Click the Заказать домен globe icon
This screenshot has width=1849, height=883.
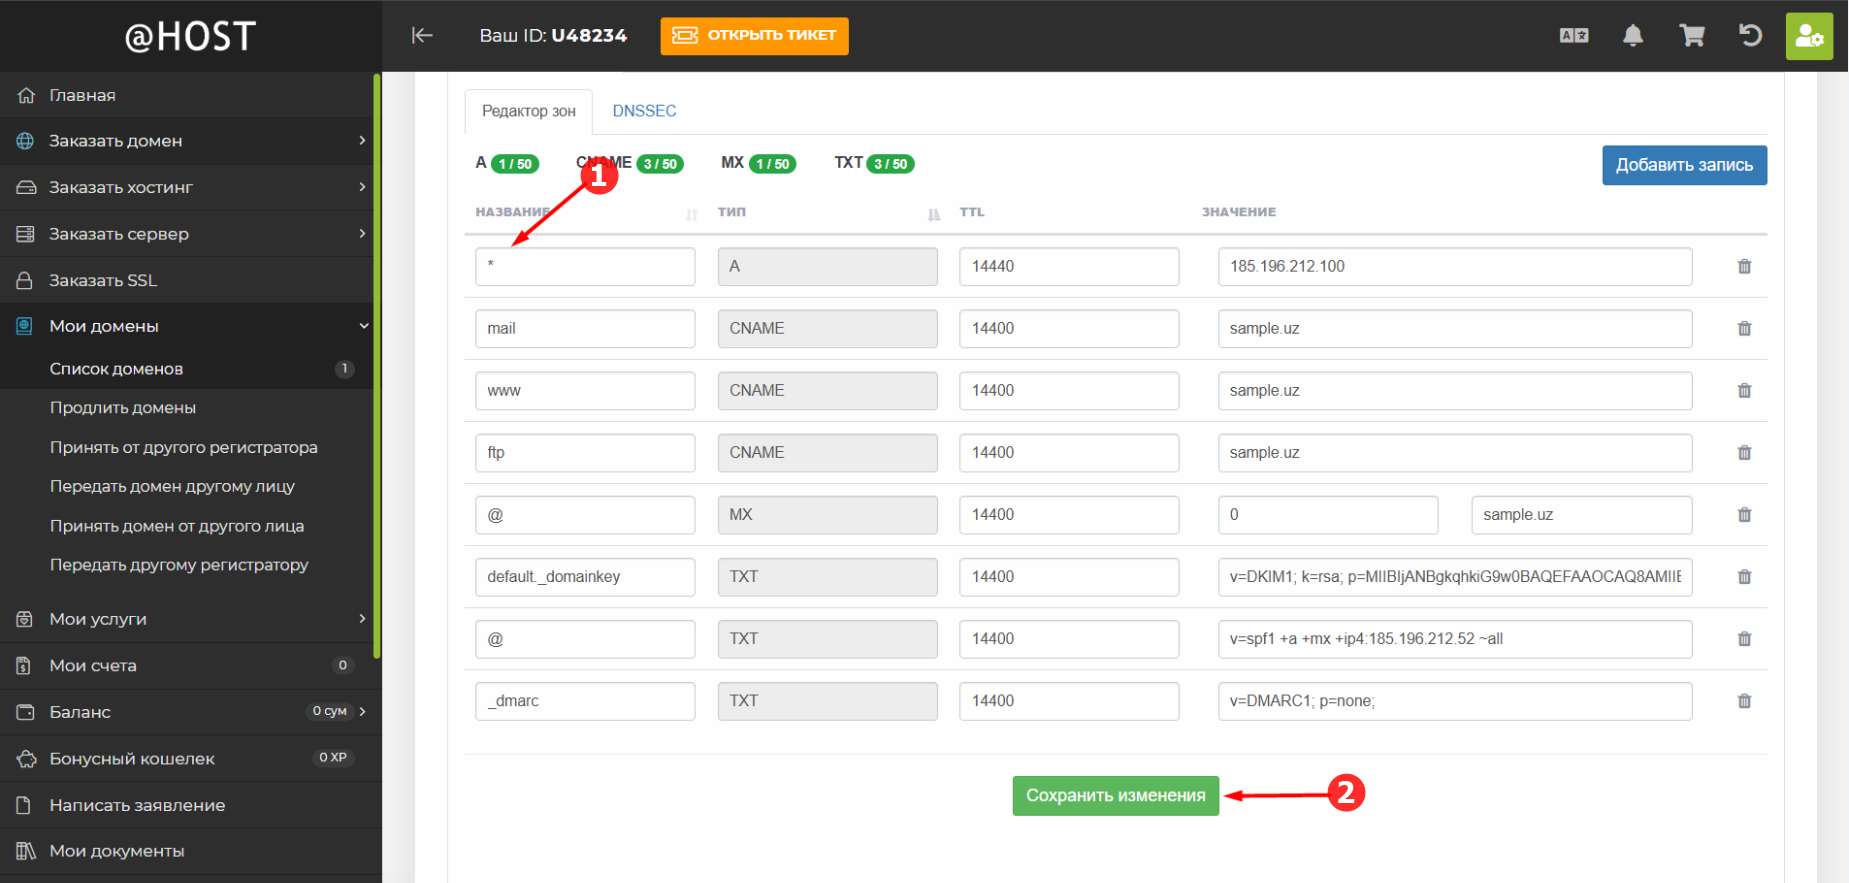click(26, 141)
